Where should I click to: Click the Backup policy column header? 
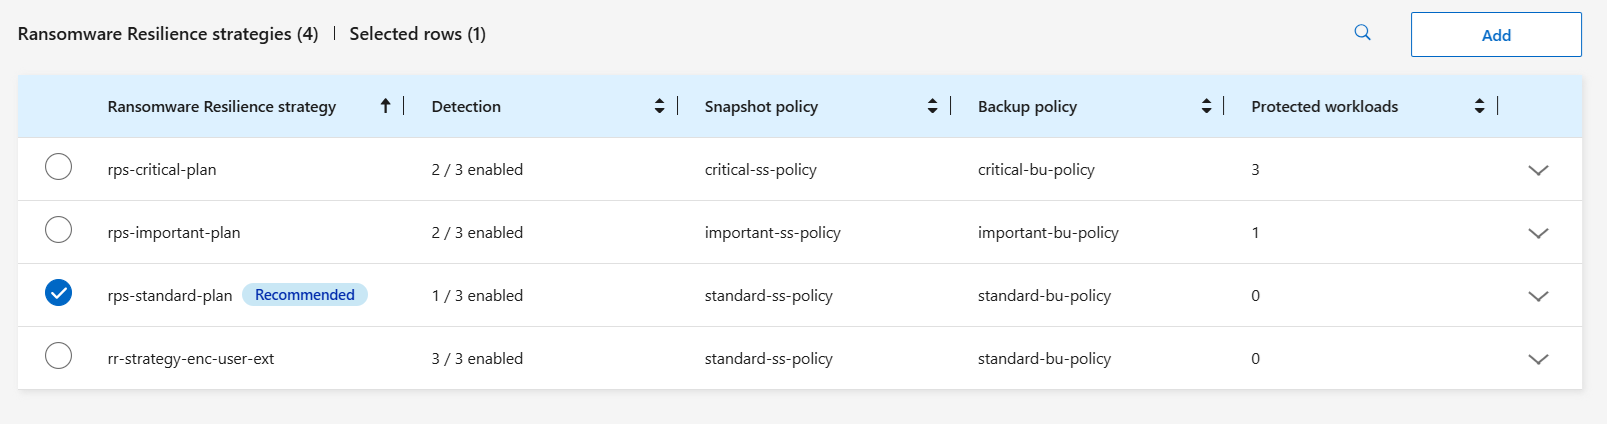point(1027,107)
